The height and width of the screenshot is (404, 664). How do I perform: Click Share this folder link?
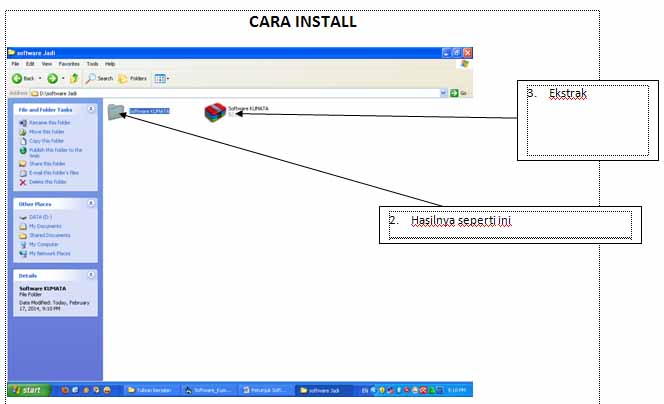click(47, 164)
